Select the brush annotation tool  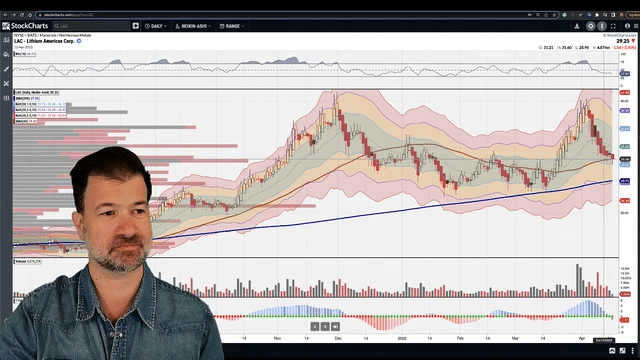click(x=6, y=69)
